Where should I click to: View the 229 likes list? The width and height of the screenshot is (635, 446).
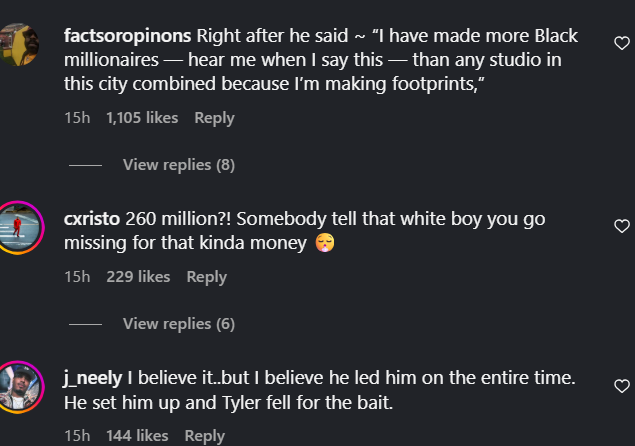(138, 277)
